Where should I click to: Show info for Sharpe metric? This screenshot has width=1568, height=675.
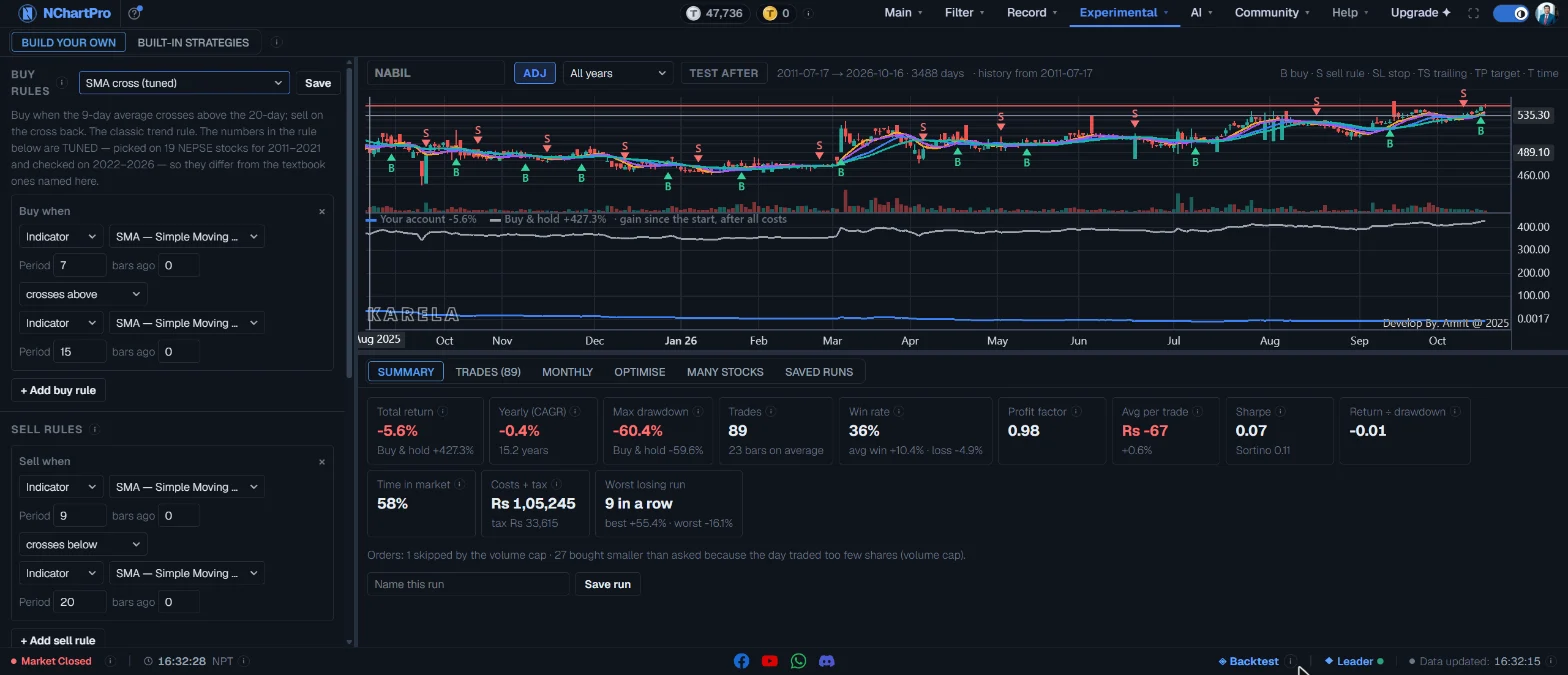coord(1280,411)
